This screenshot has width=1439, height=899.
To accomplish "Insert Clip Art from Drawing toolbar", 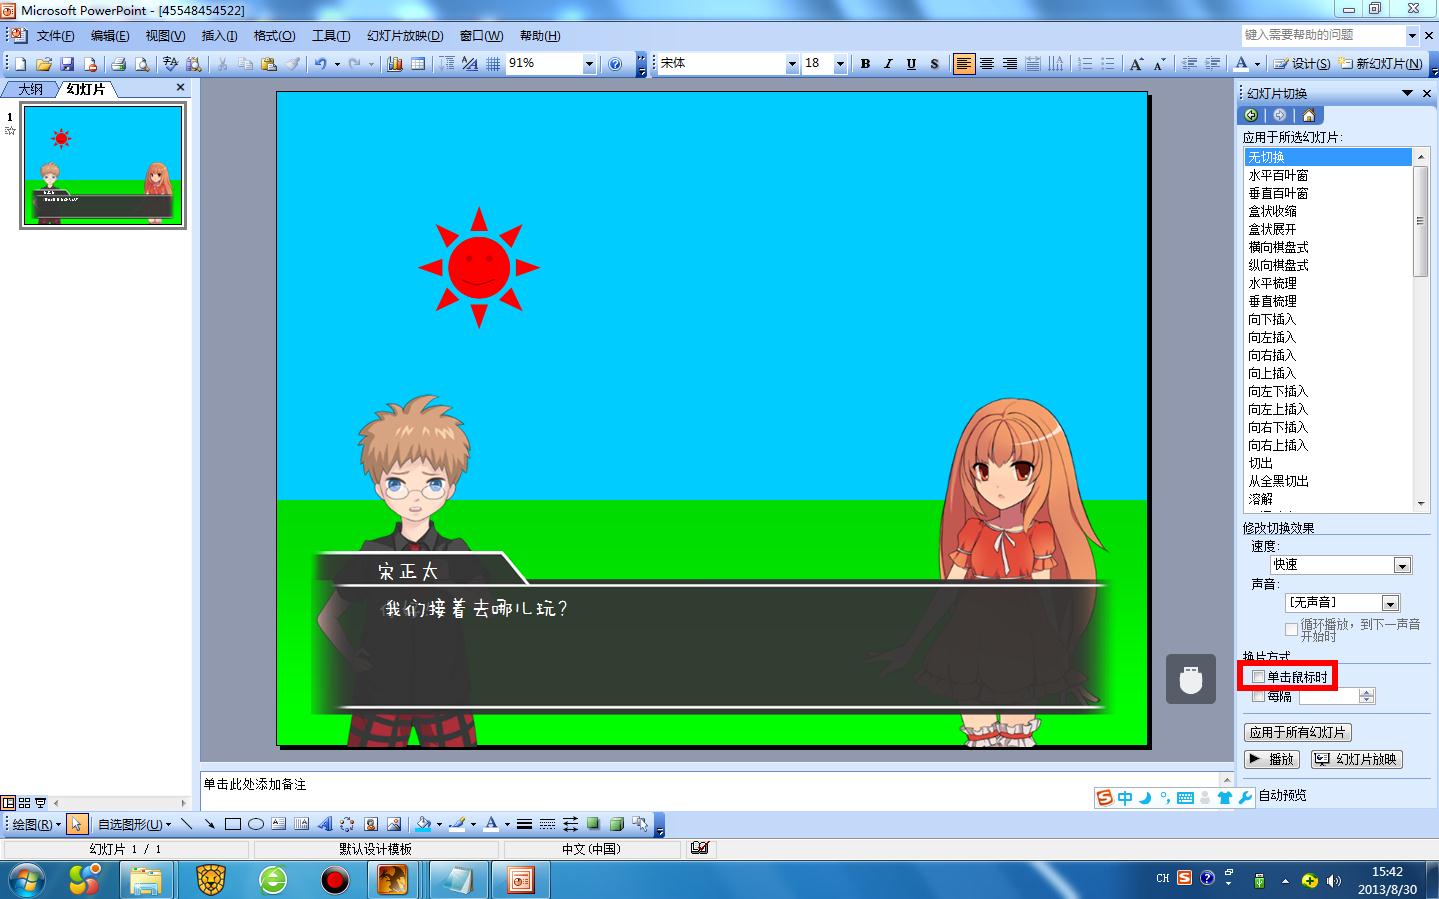I will (x=370, y=824).
